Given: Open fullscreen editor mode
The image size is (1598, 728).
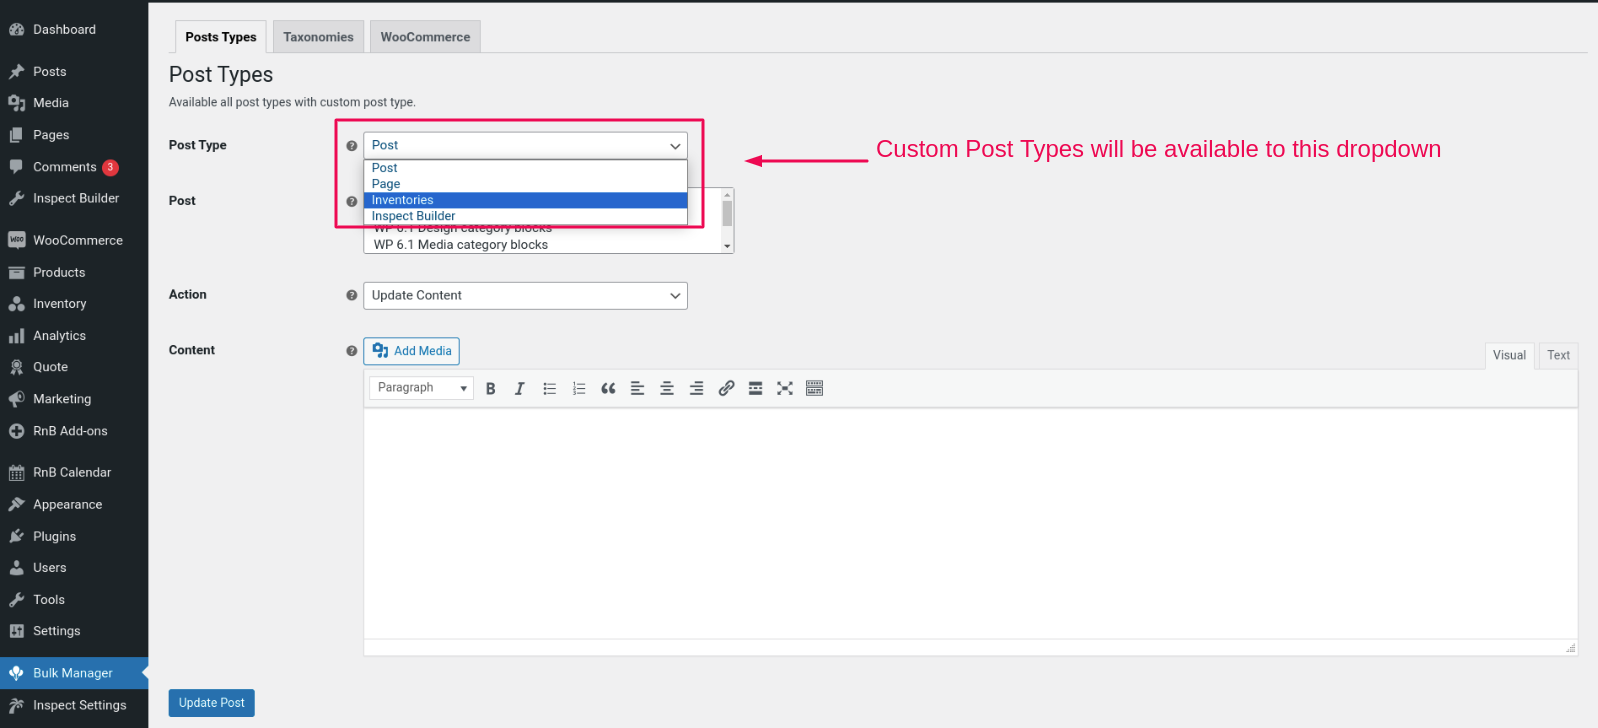Looking at the screenshot, I should click(x=785, y=389).
